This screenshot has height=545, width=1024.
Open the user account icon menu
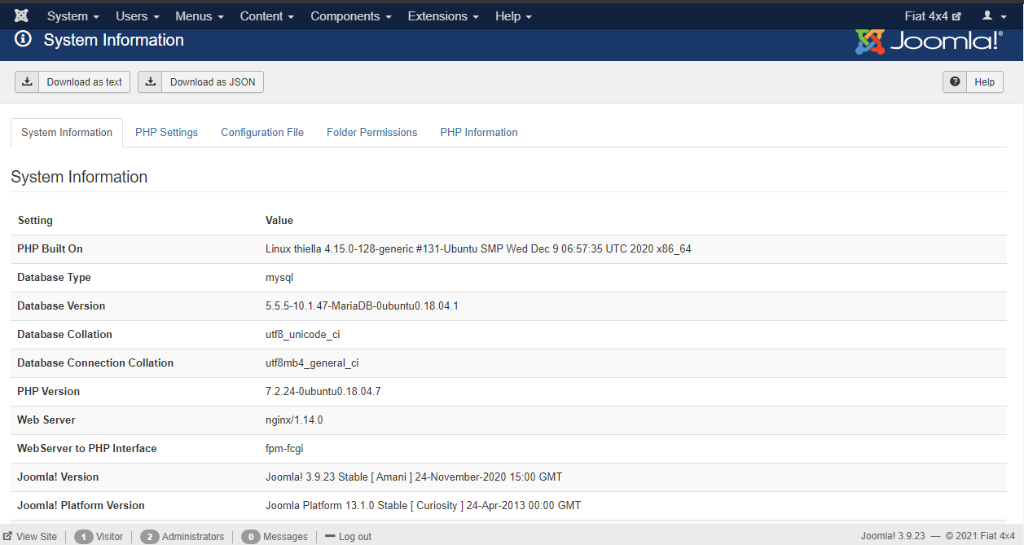point(987,16)
